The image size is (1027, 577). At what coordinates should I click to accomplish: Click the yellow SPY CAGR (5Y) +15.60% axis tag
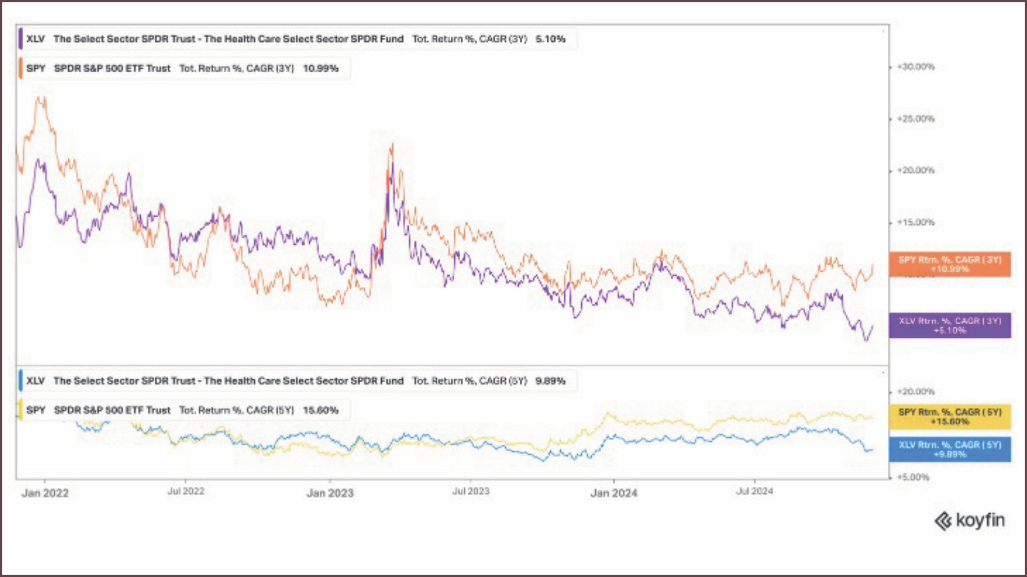point(950,417)
